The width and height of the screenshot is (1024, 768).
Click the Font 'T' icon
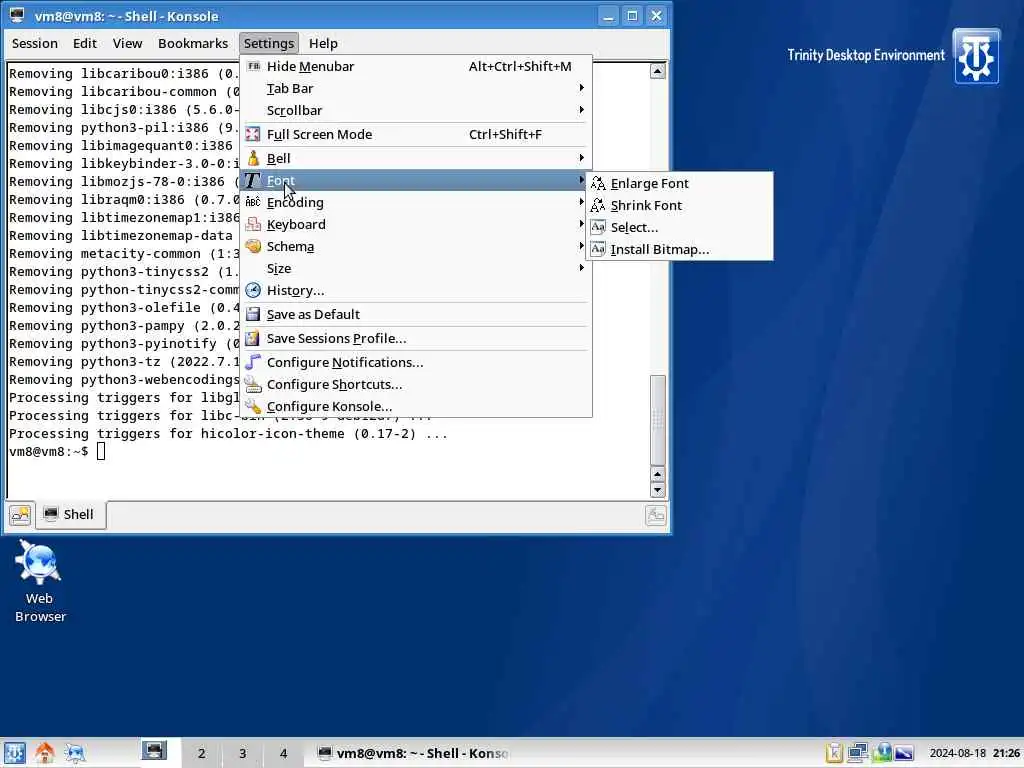[252, 180]
